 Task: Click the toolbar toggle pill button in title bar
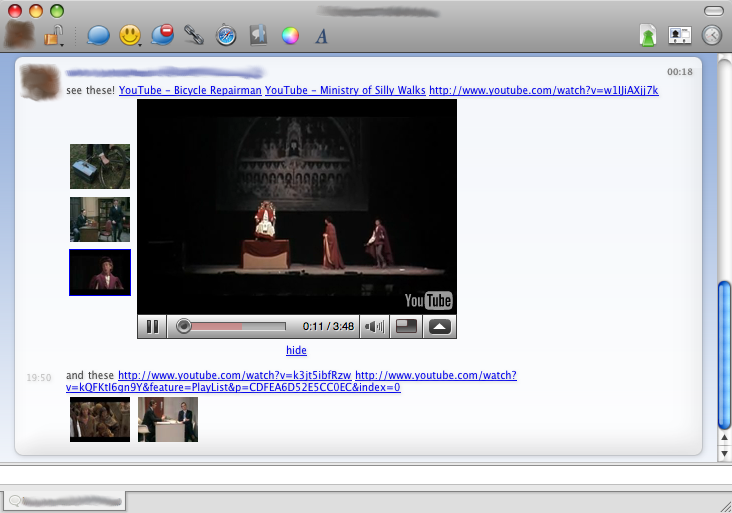713,10
